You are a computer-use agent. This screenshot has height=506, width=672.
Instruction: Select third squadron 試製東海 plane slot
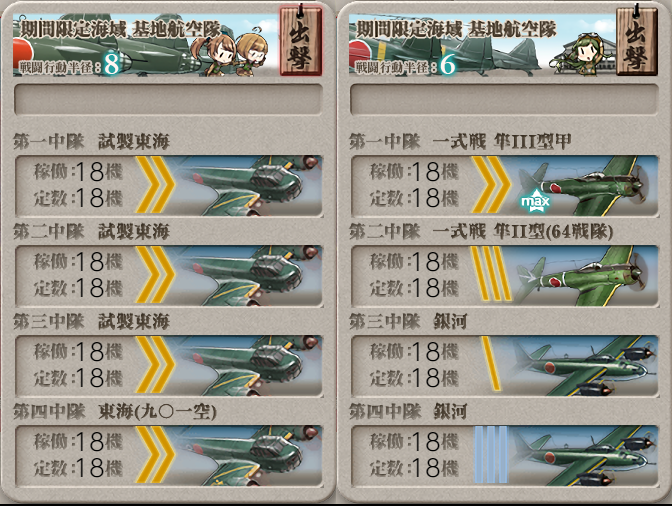pyautogui.click(x=169, y=365)
